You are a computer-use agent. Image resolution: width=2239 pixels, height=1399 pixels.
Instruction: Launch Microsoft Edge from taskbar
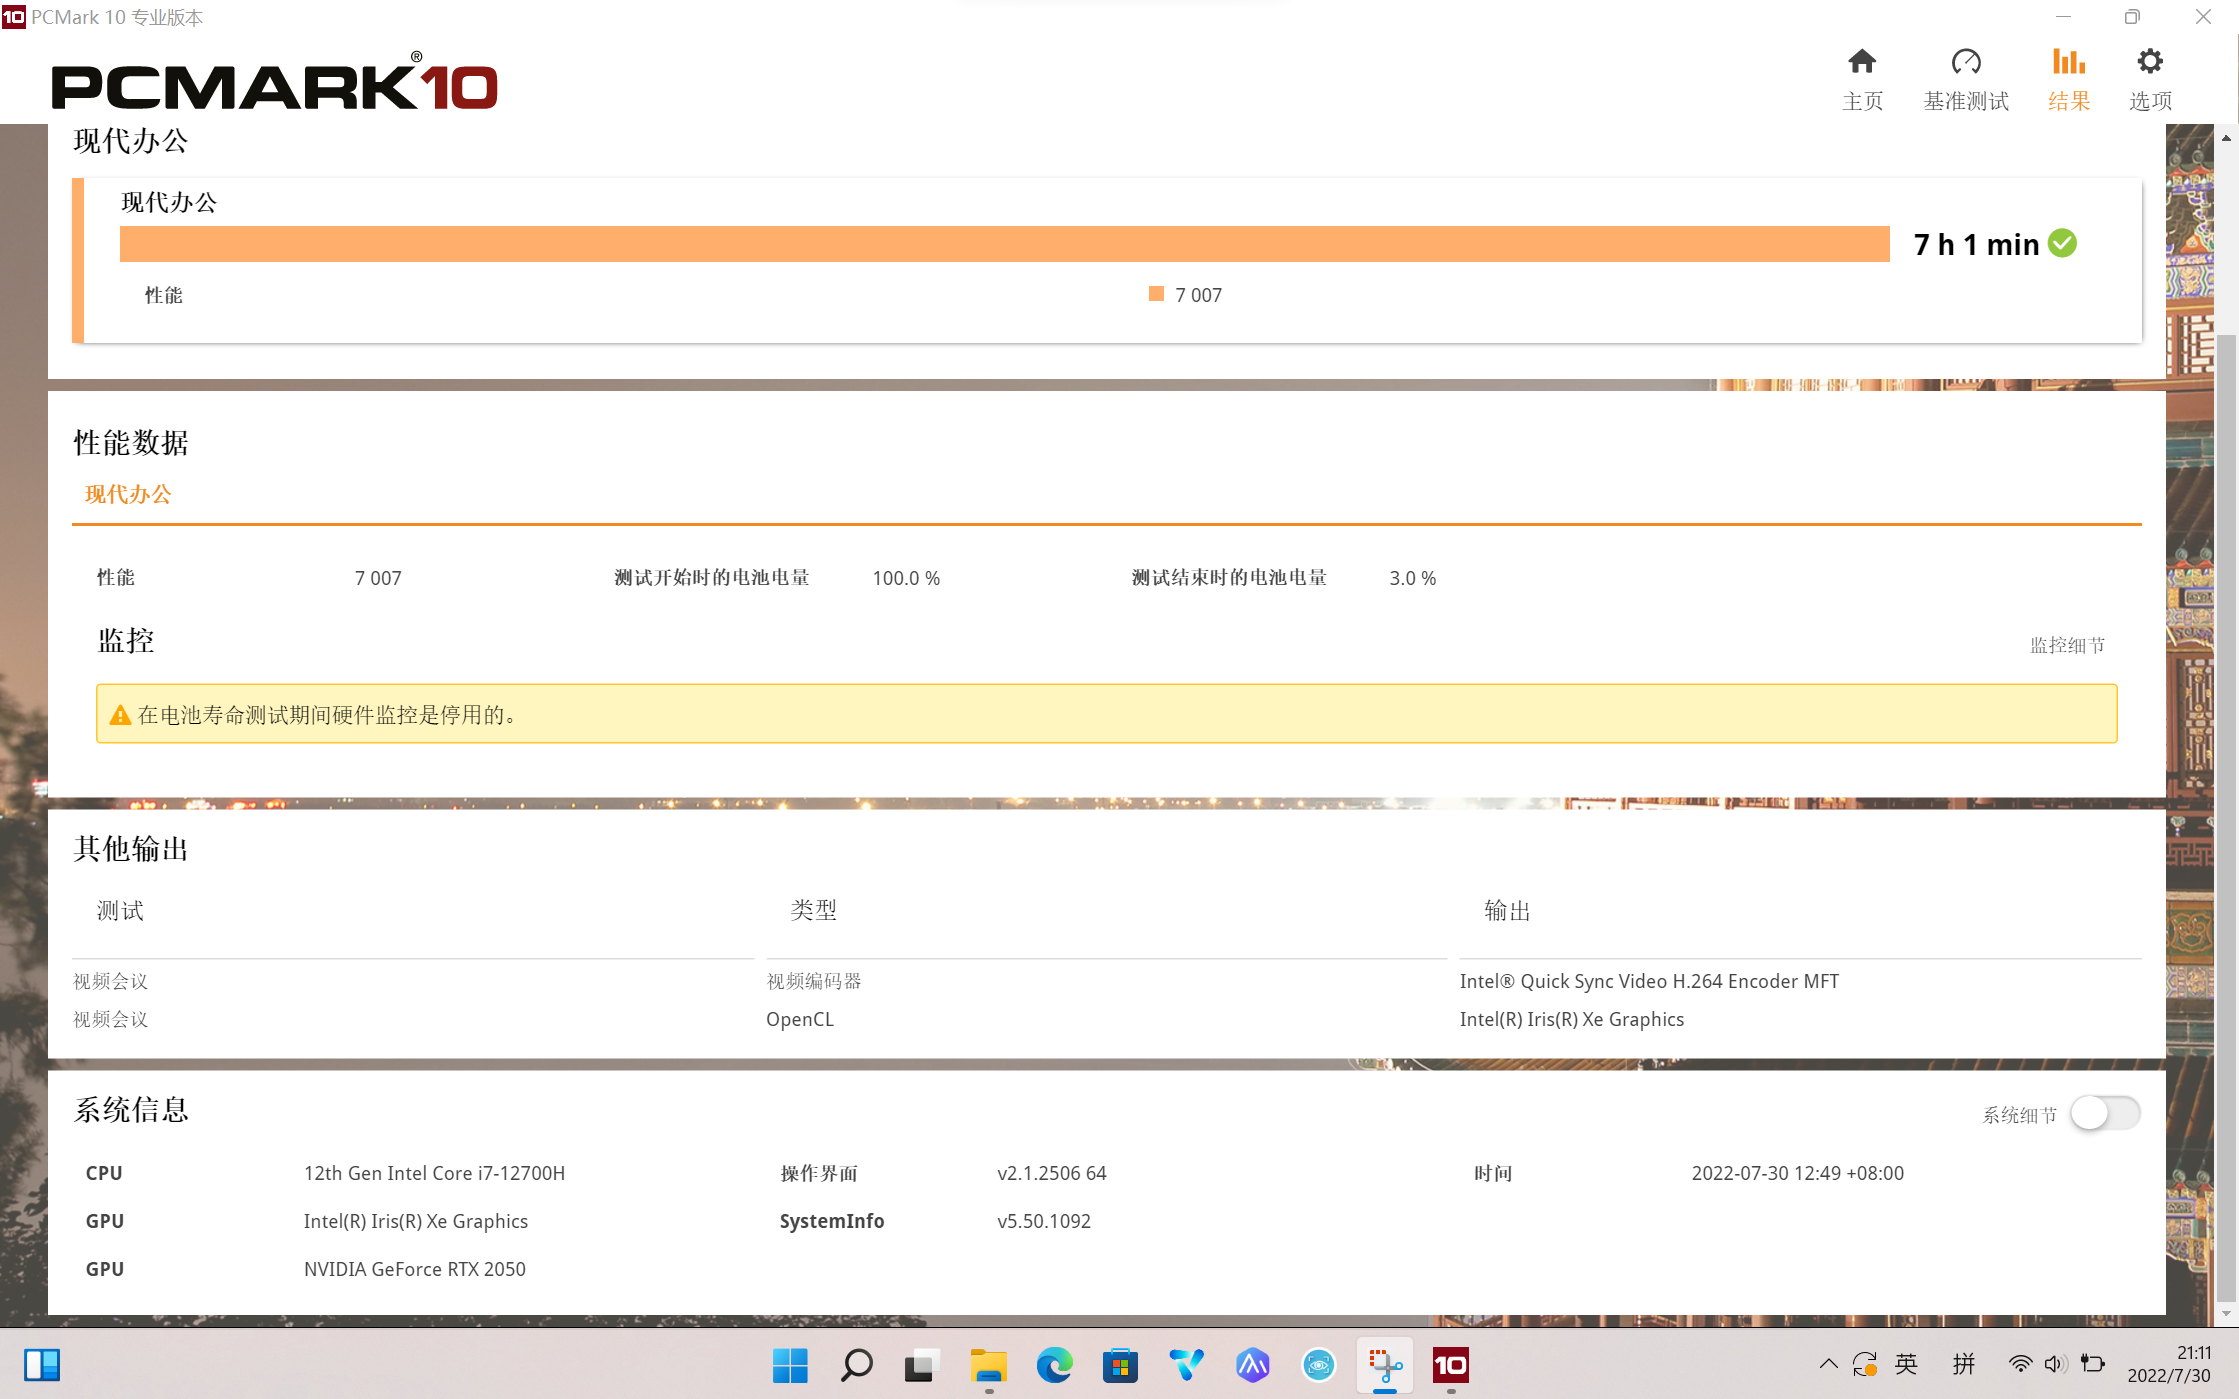click(1054, 1365)
